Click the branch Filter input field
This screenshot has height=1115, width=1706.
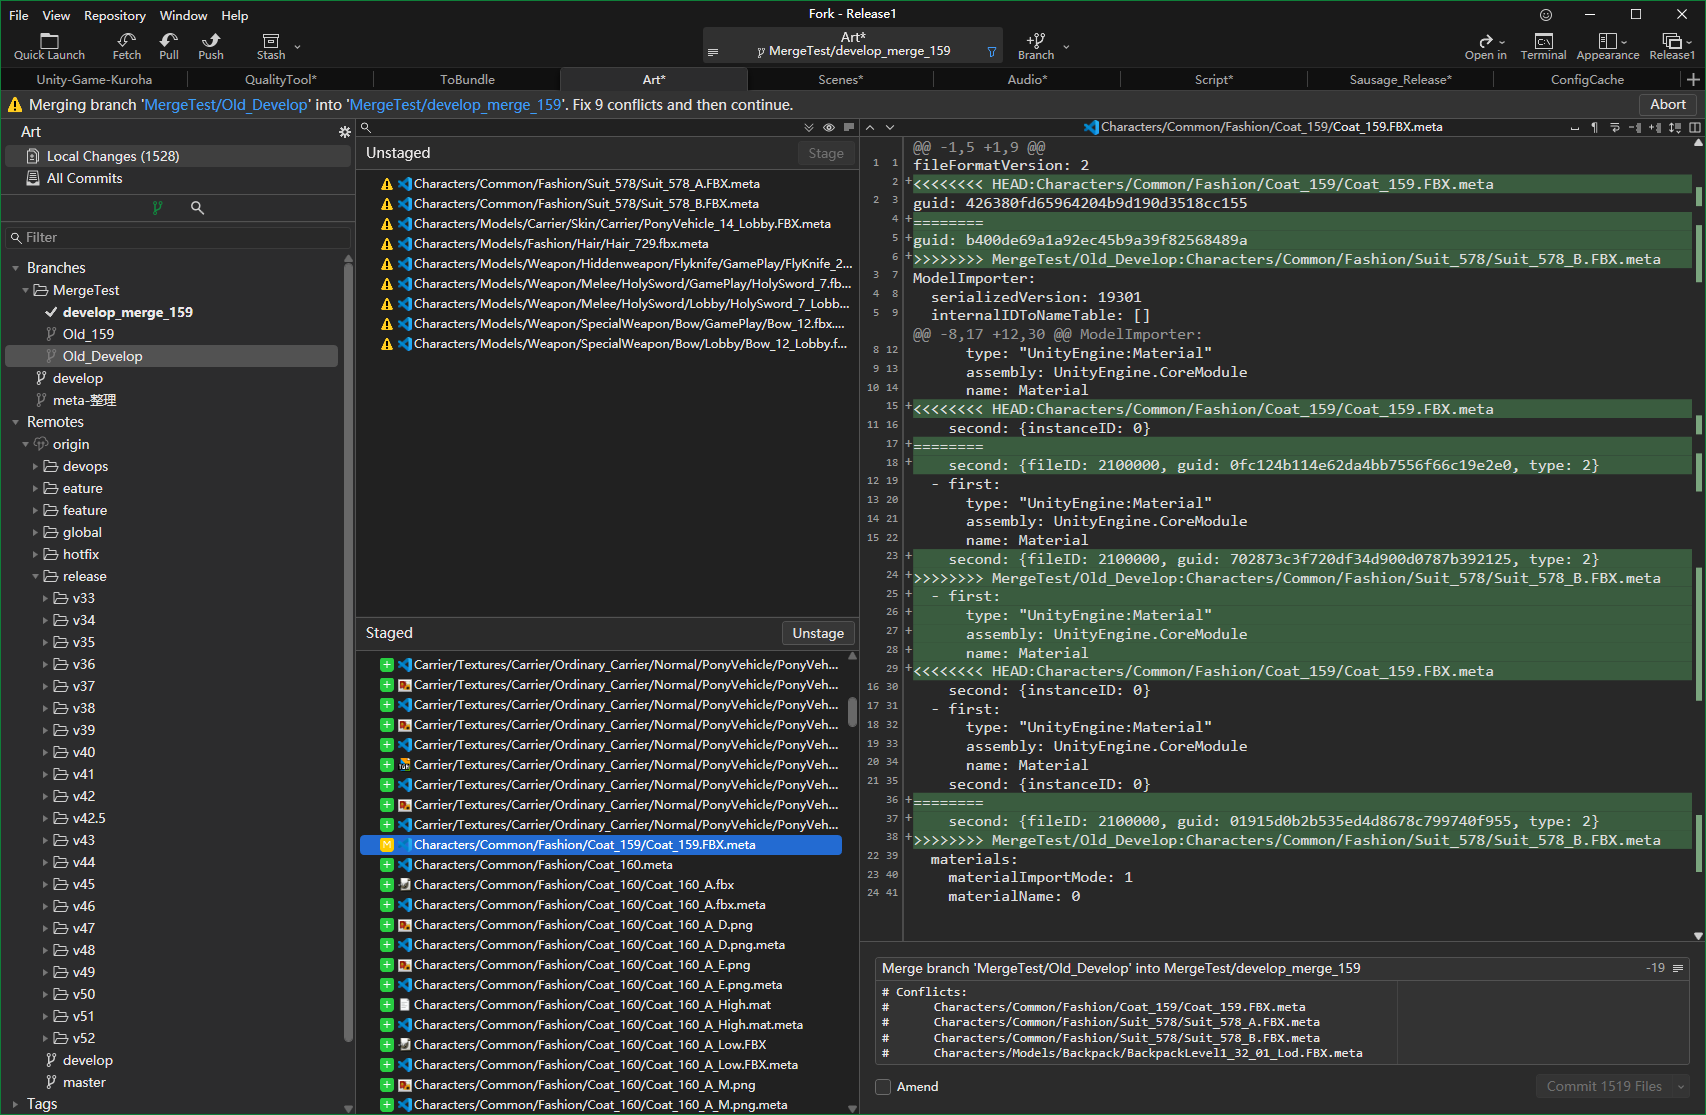point(180,237)
